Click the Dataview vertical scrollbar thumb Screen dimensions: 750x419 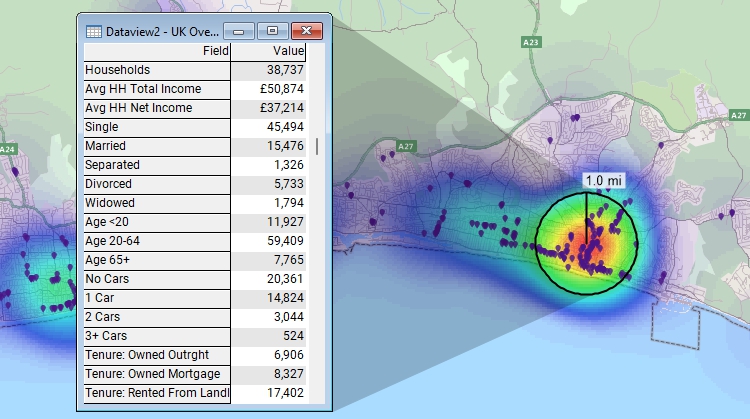tap(318, 146)
